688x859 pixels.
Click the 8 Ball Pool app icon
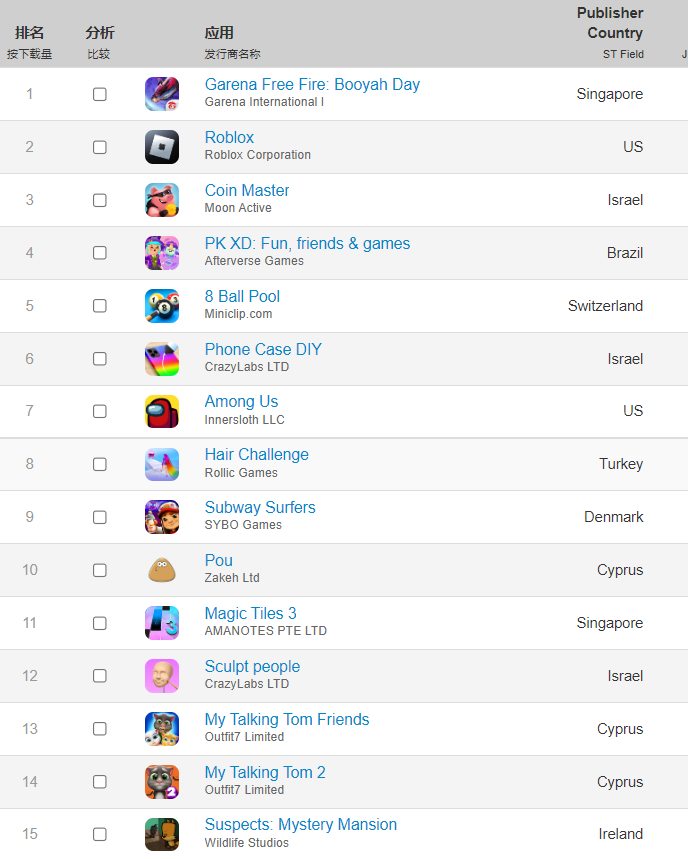pyautogui.click(x=162, y=306)
